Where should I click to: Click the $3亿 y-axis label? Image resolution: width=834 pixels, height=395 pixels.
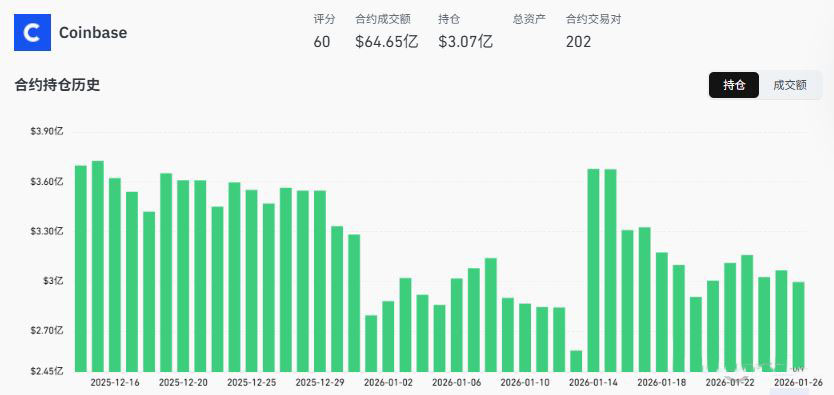point(53,281)
